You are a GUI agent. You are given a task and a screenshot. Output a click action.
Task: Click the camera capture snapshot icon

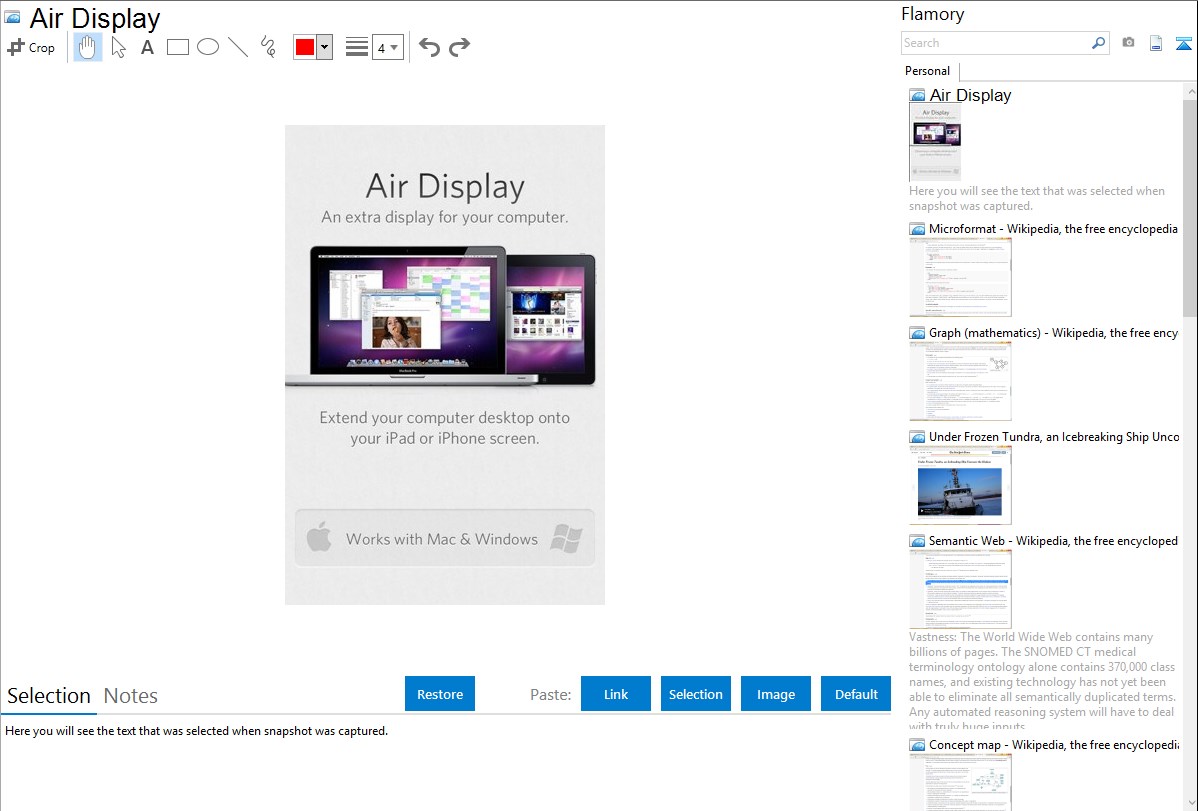tap(1128, 43)
